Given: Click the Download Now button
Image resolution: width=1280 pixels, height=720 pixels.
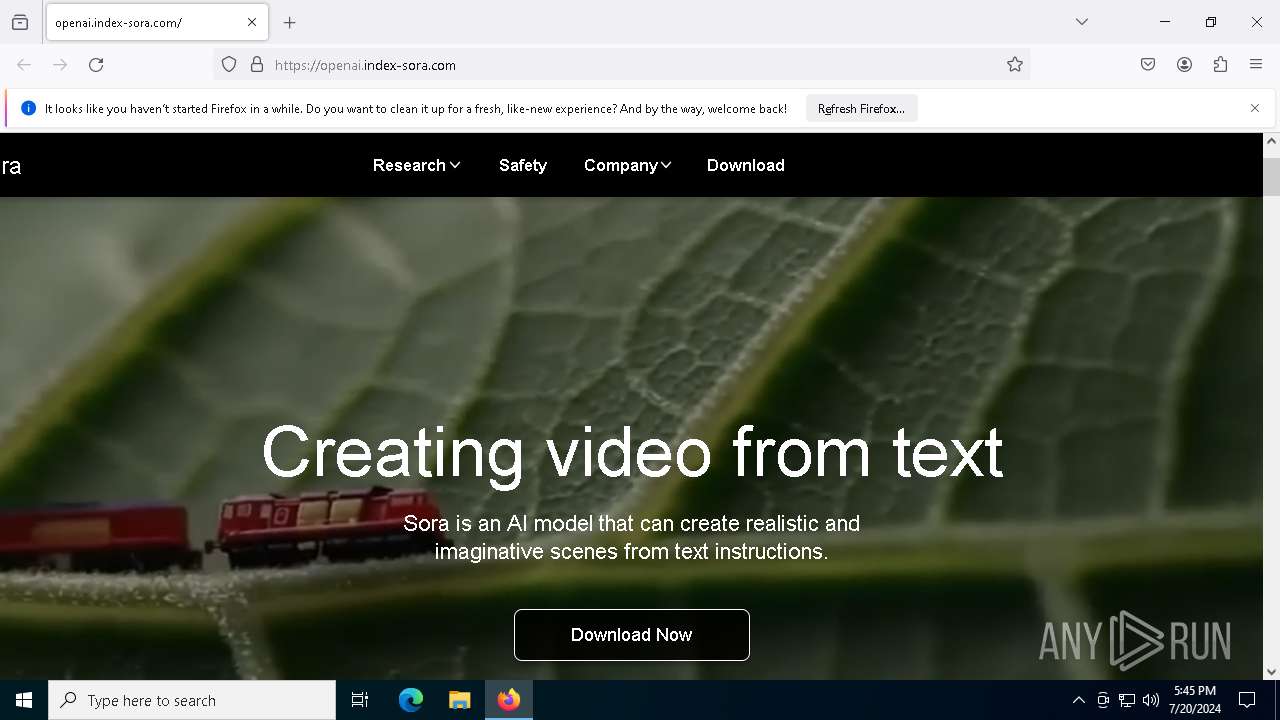Looking at the screenshot, I should pyautogui.click(x=632, y=635).
